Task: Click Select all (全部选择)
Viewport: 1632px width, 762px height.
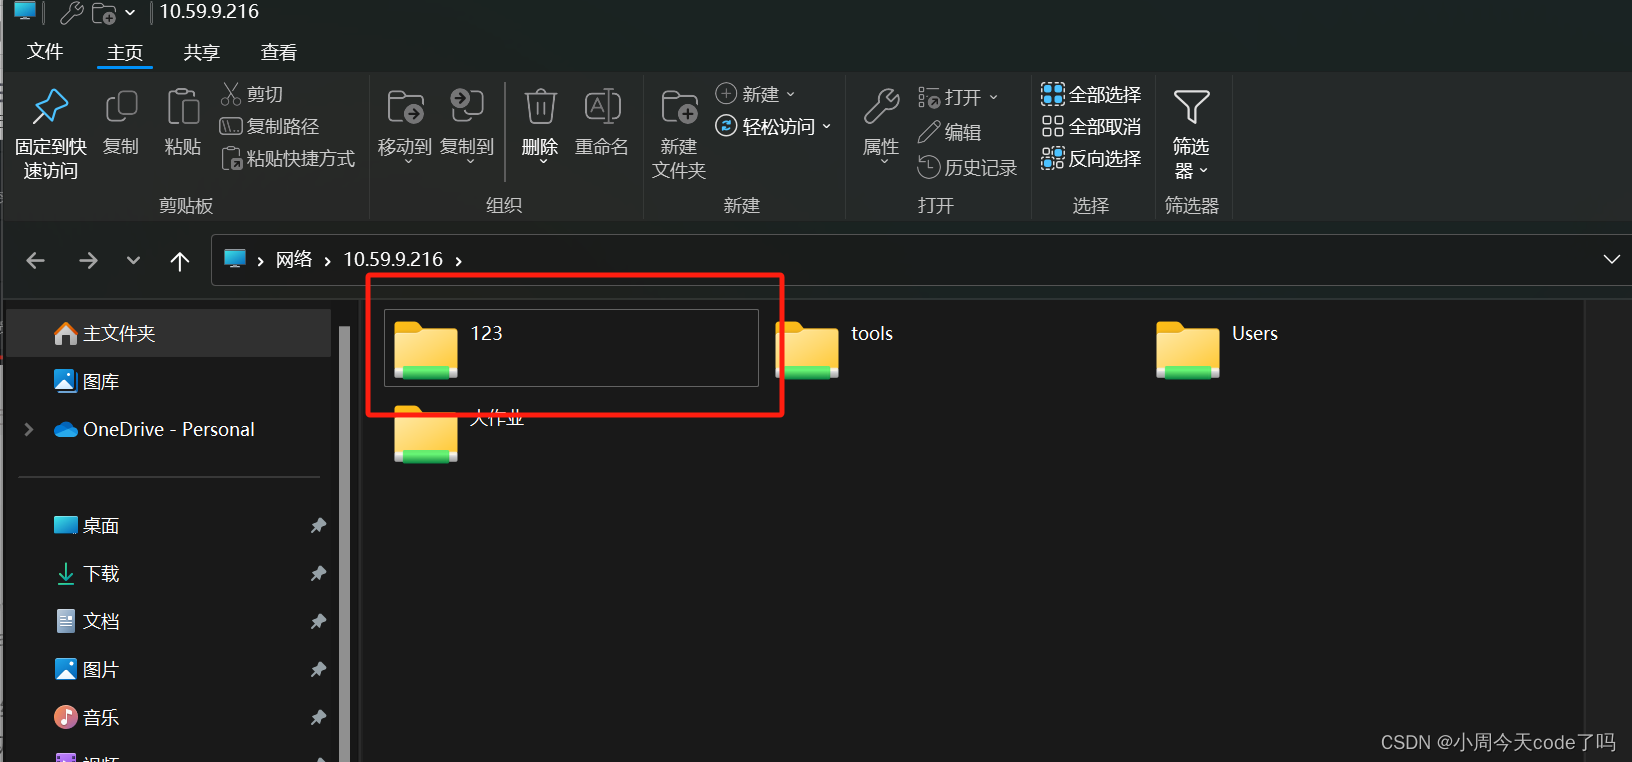Action: point(1091,94)
